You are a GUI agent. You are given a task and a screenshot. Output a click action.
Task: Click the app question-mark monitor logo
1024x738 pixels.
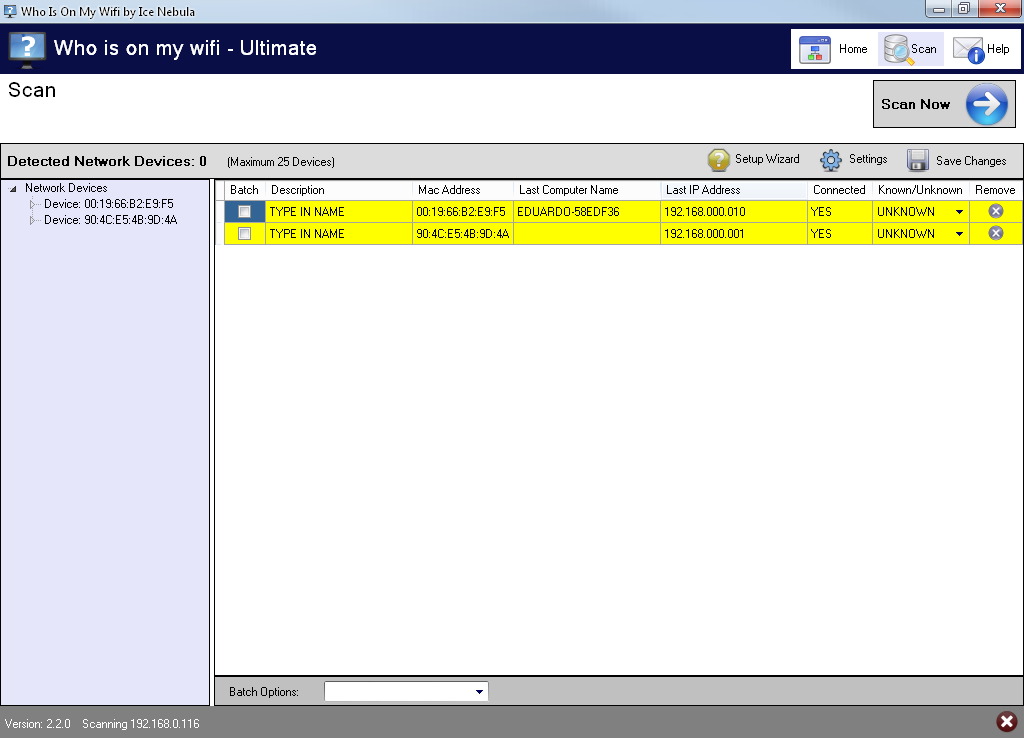coord(27,50)
